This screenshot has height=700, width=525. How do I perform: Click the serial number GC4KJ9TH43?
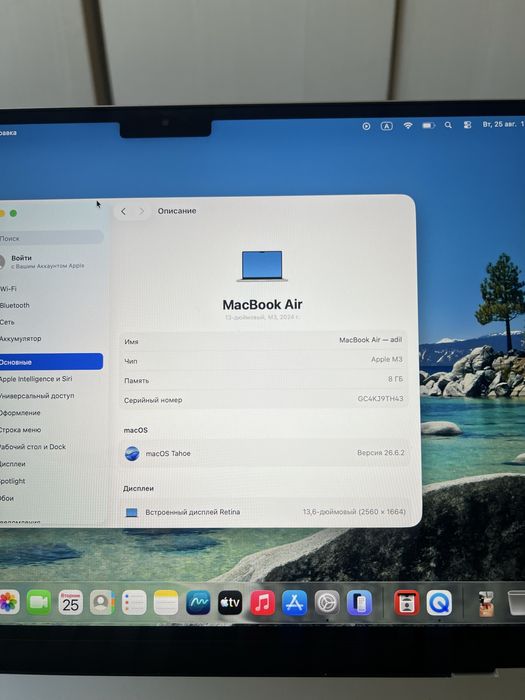click(380, 398)
